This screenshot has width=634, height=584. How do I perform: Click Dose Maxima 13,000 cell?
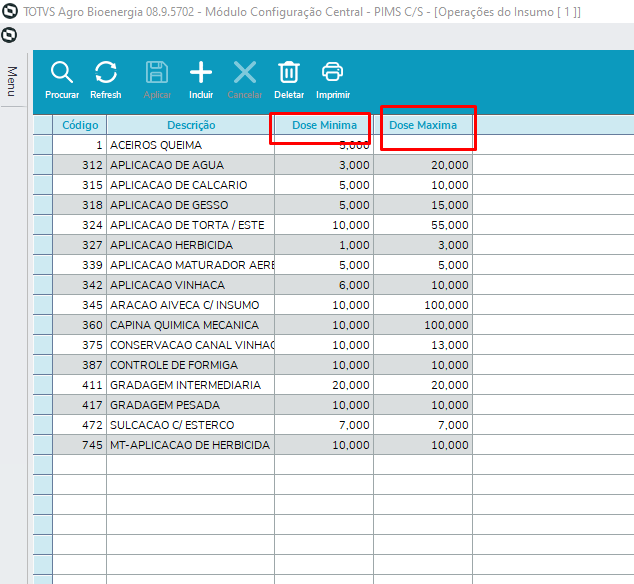pos(423,345)
